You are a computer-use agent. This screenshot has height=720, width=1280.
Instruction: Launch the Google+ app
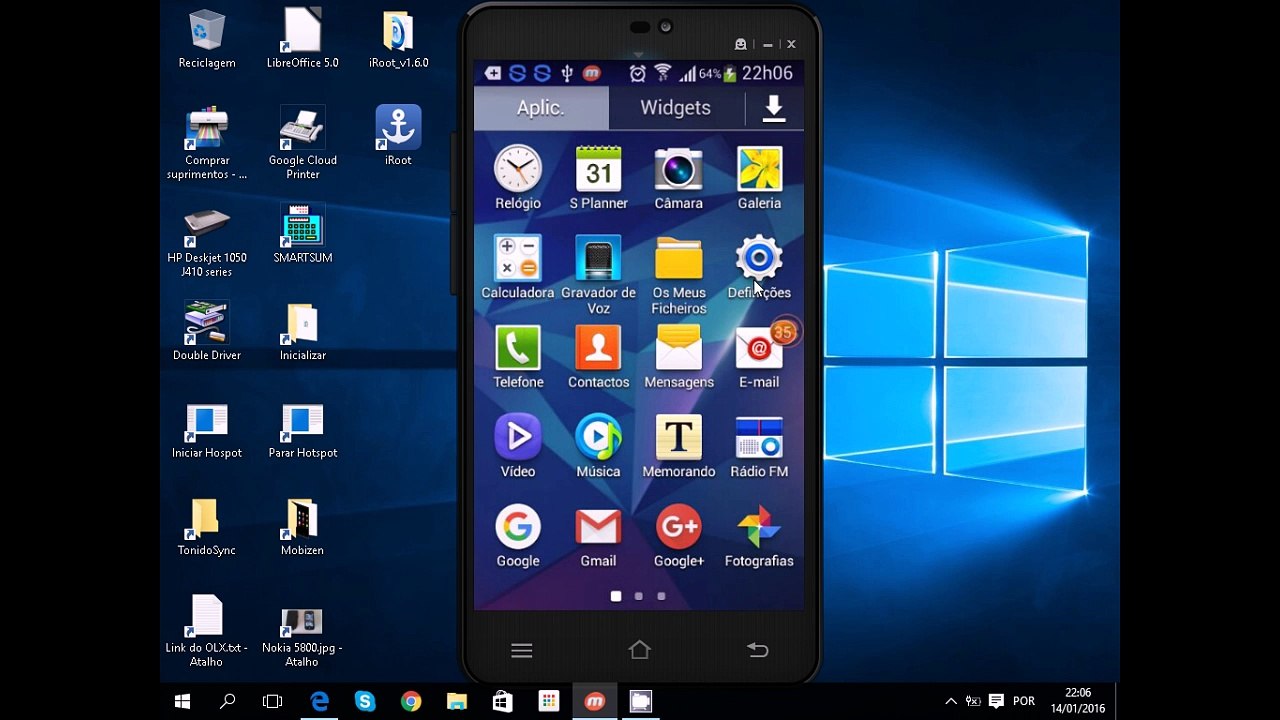point(679,536)
